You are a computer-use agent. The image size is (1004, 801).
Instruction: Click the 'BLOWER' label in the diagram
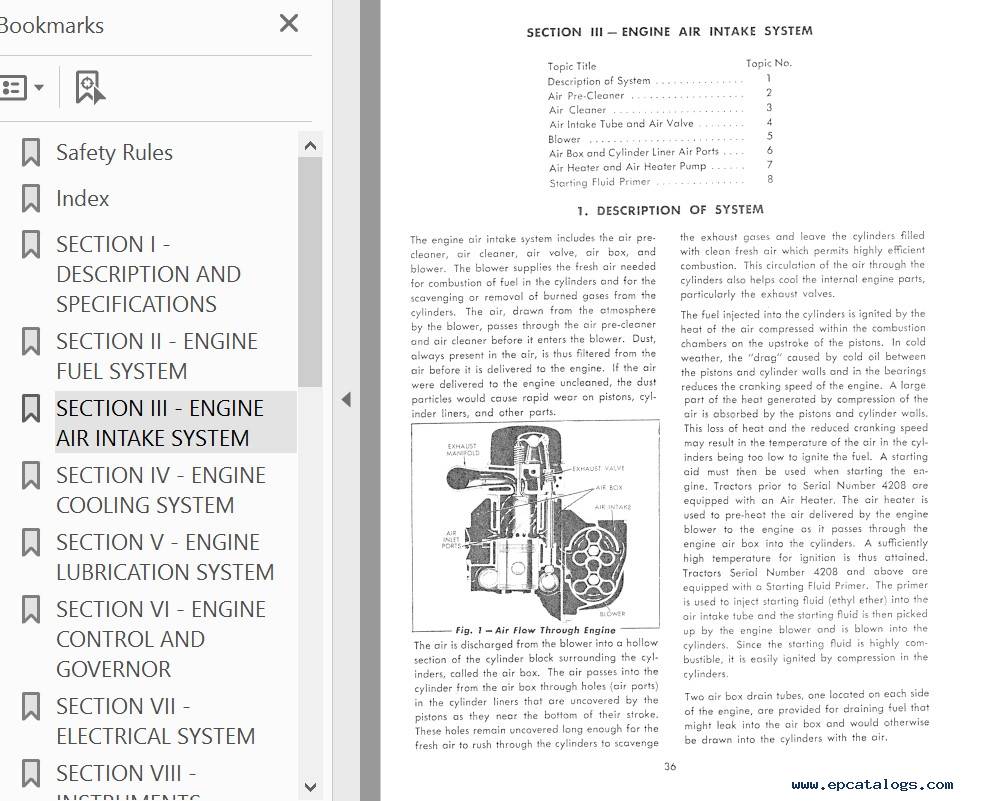[613, 613]
